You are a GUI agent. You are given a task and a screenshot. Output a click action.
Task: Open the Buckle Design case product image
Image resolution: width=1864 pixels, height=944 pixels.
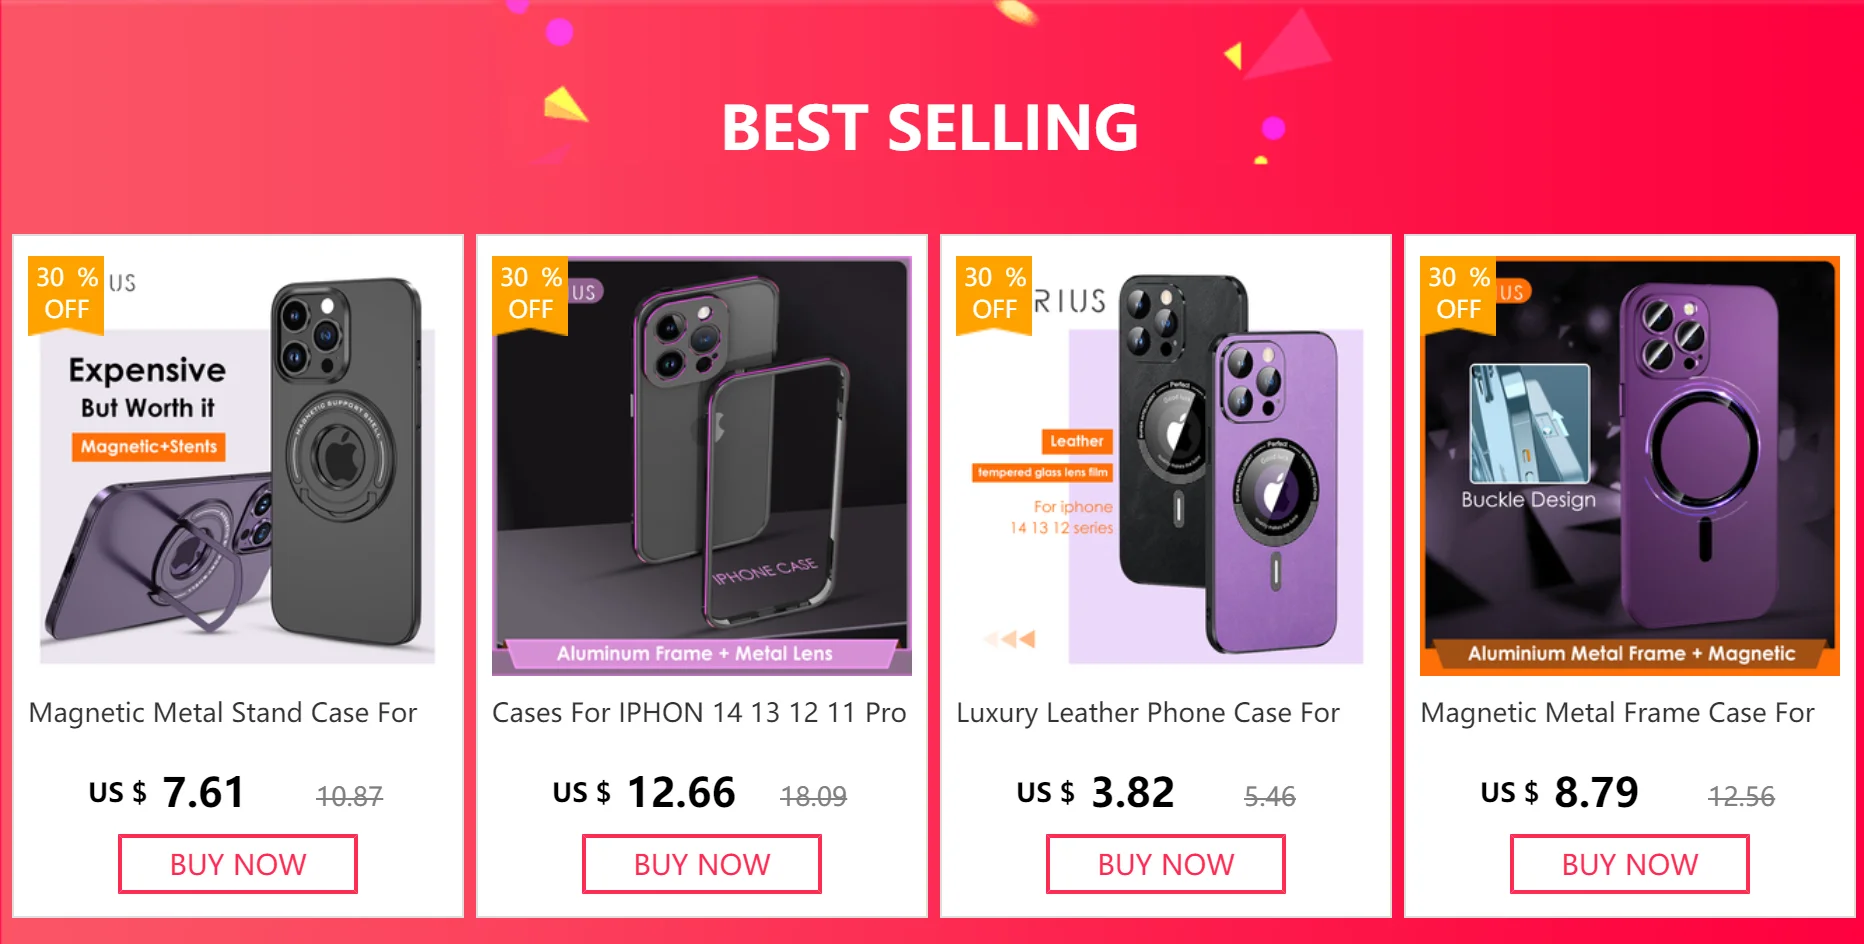(1630, 466)
